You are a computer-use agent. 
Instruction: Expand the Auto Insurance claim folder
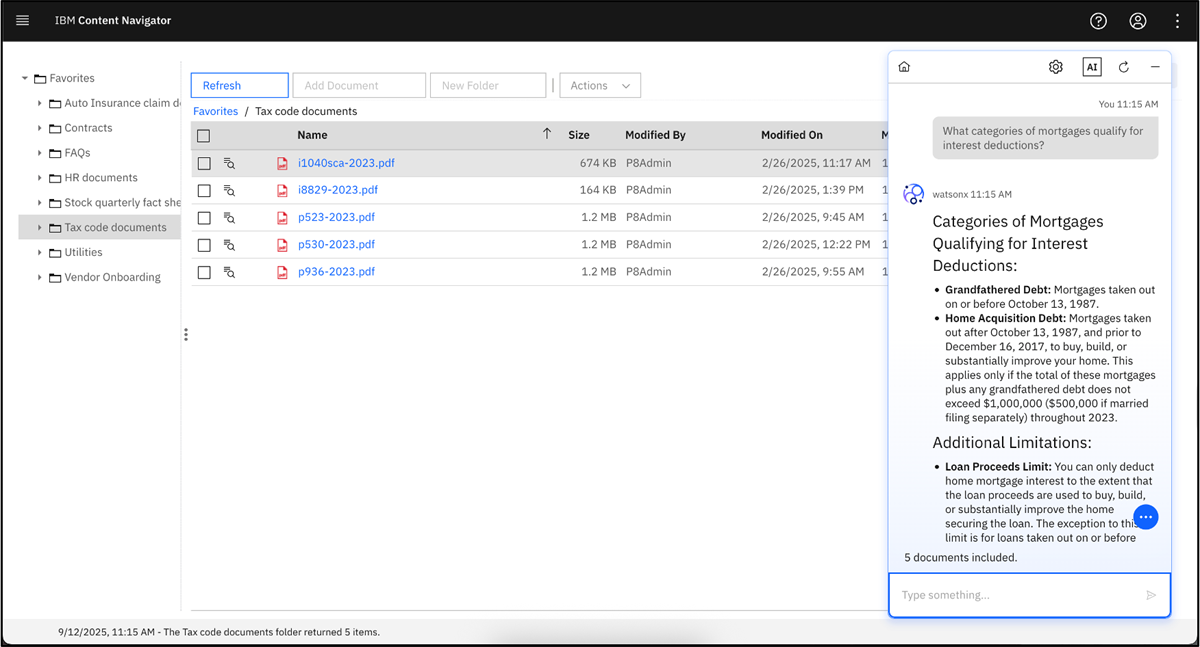pos(40,103)
